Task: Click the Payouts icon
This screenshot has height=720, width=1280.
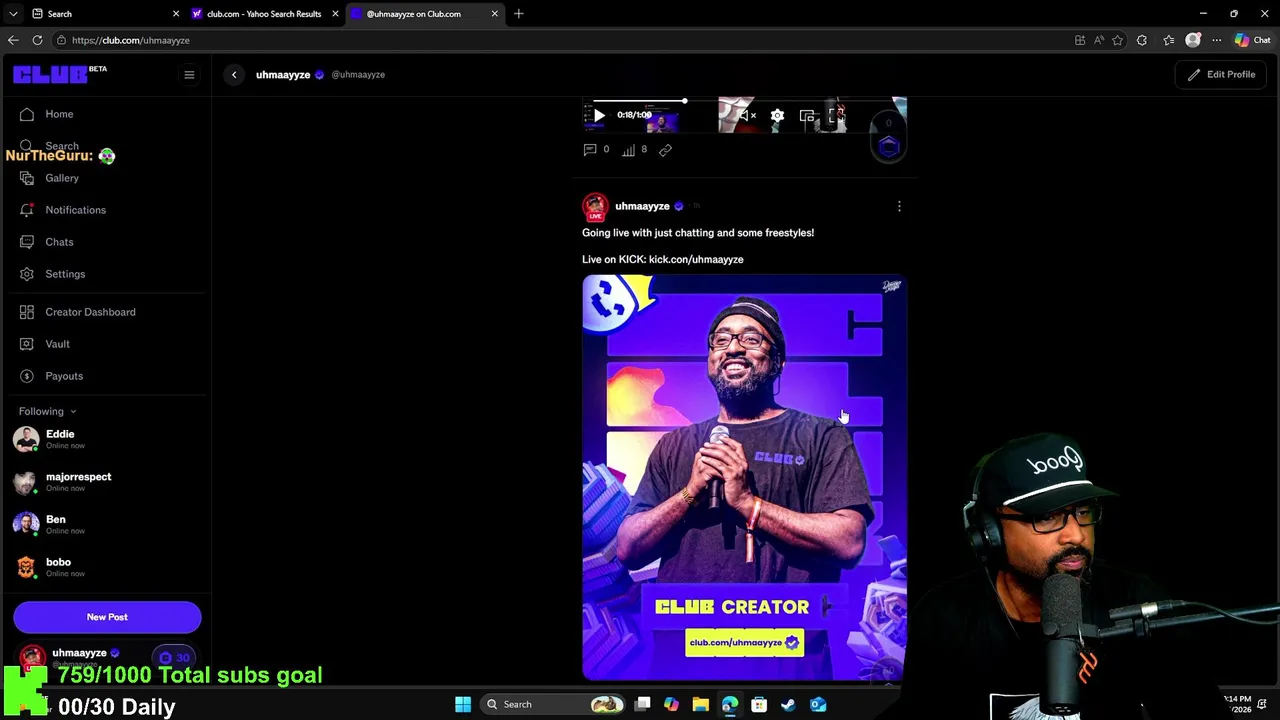Action: click(27, 376)
